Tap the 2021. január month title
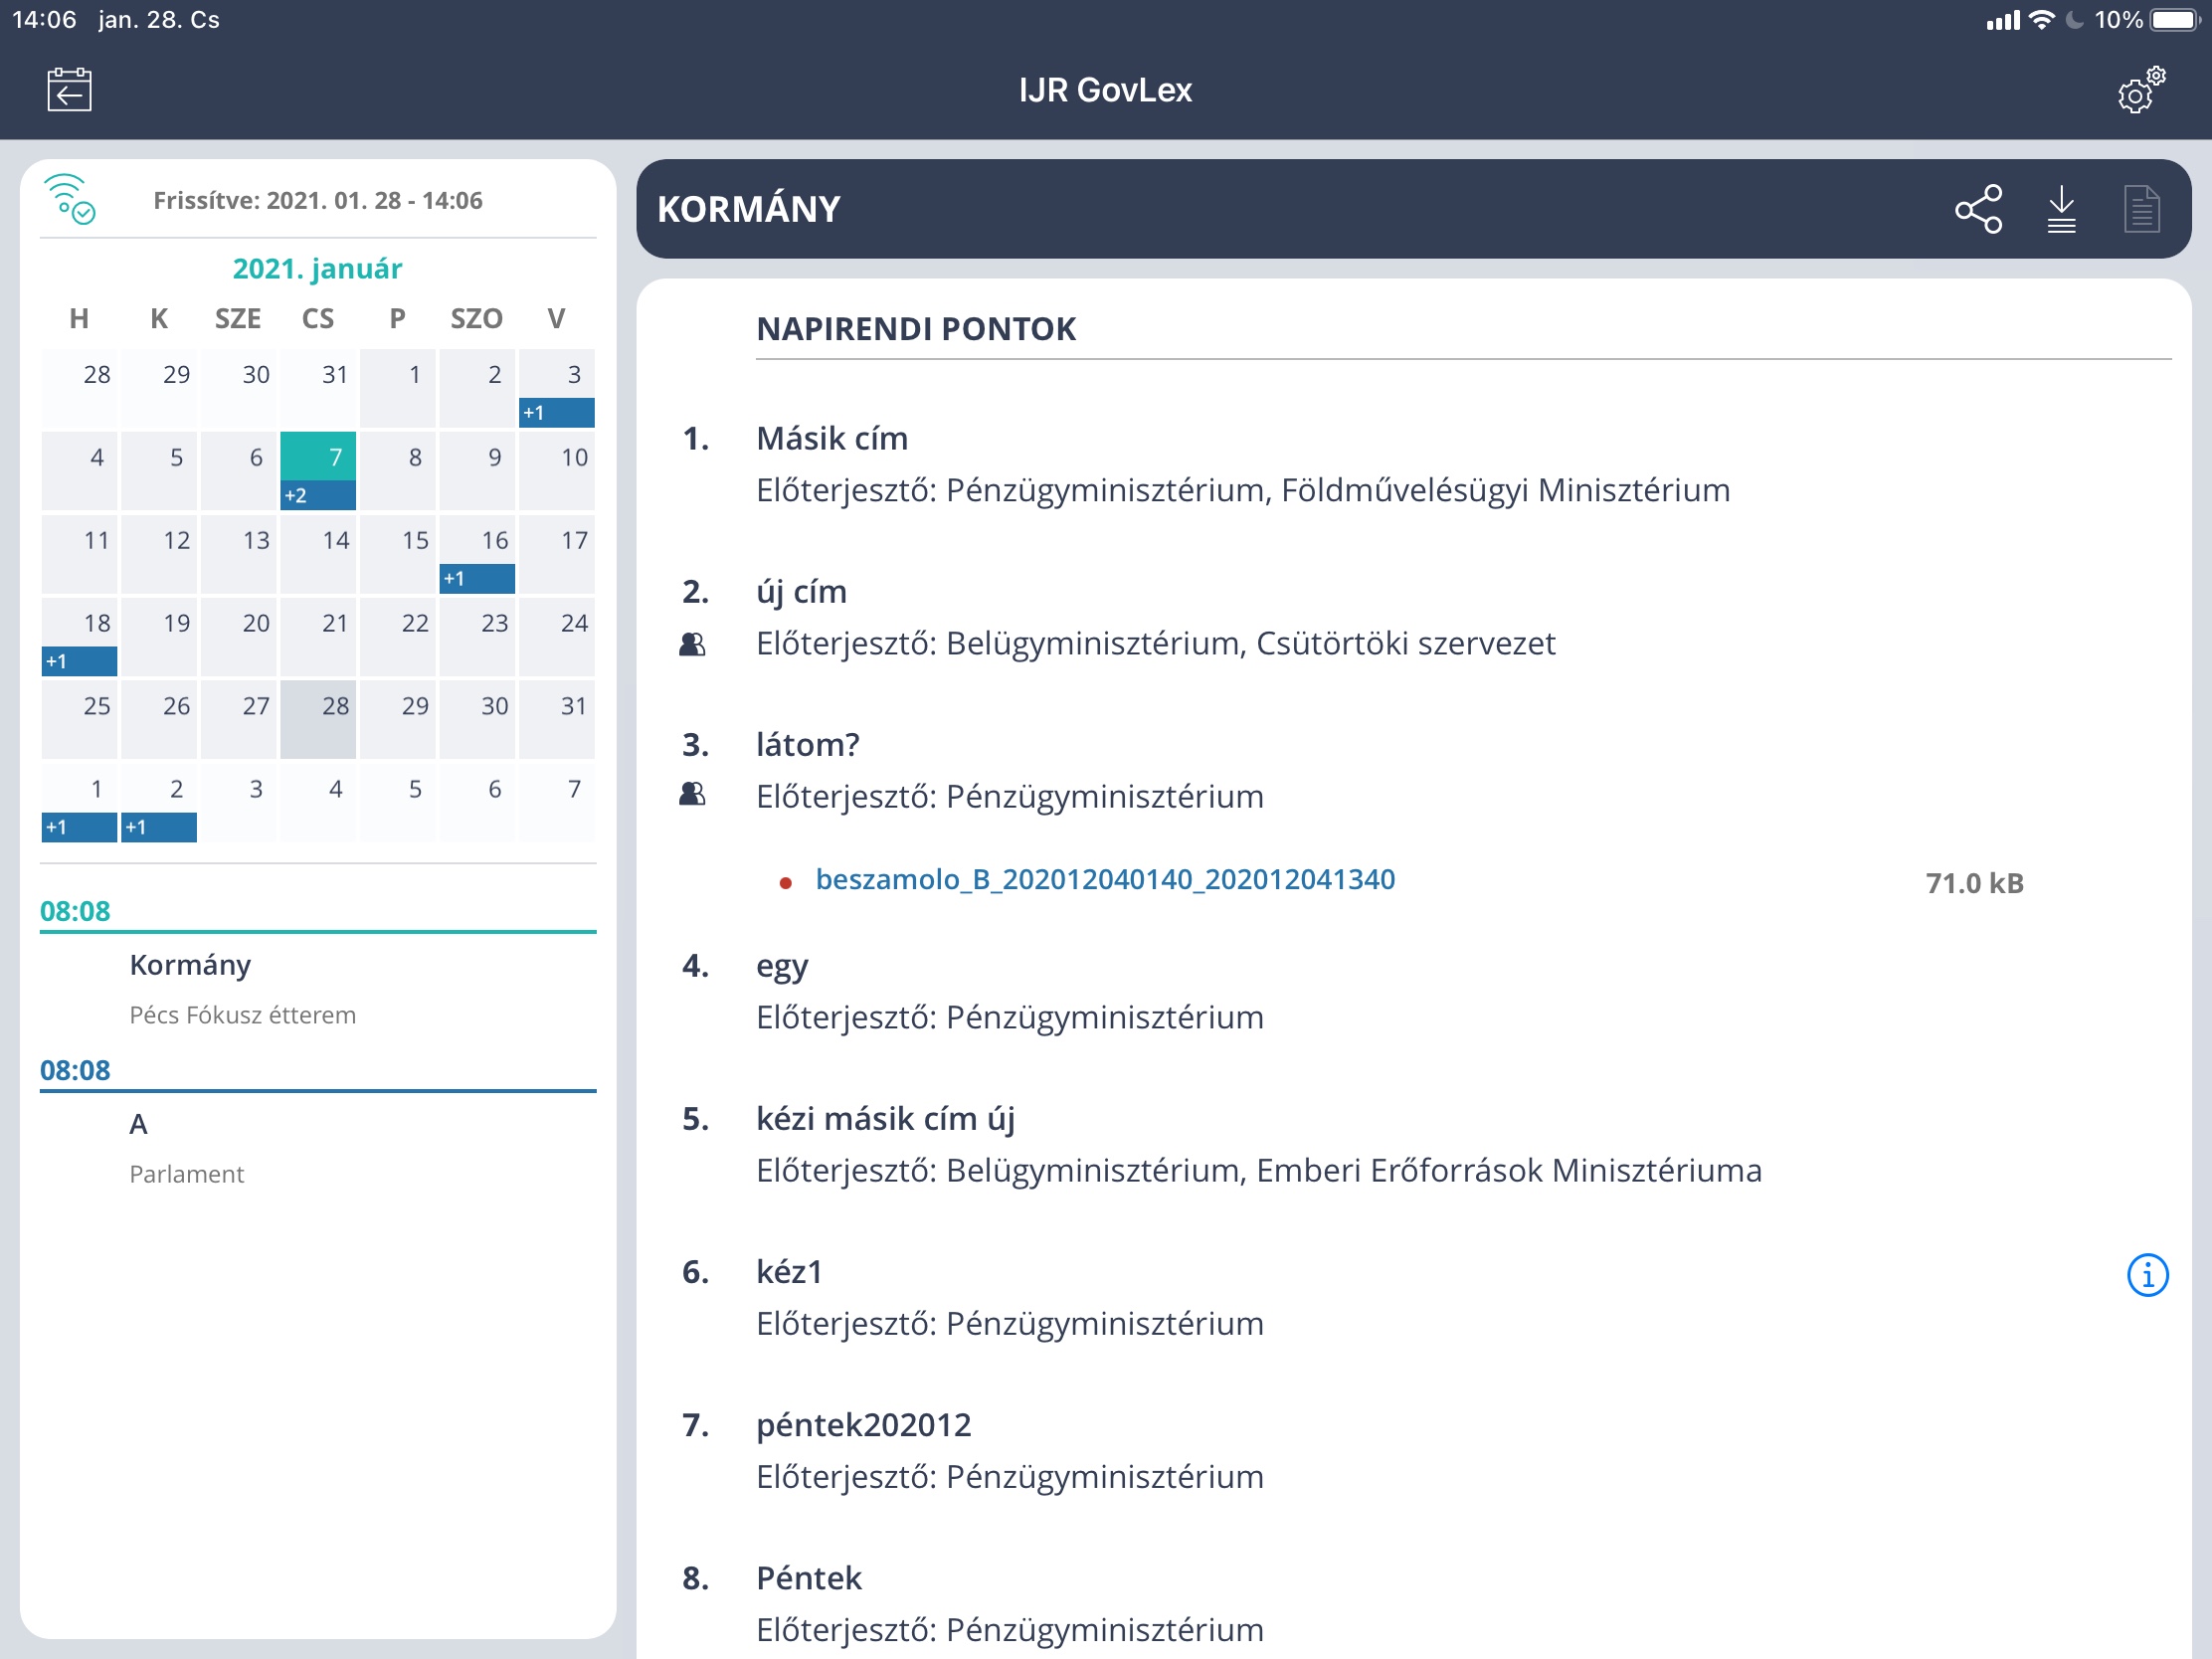 (317, 269)
